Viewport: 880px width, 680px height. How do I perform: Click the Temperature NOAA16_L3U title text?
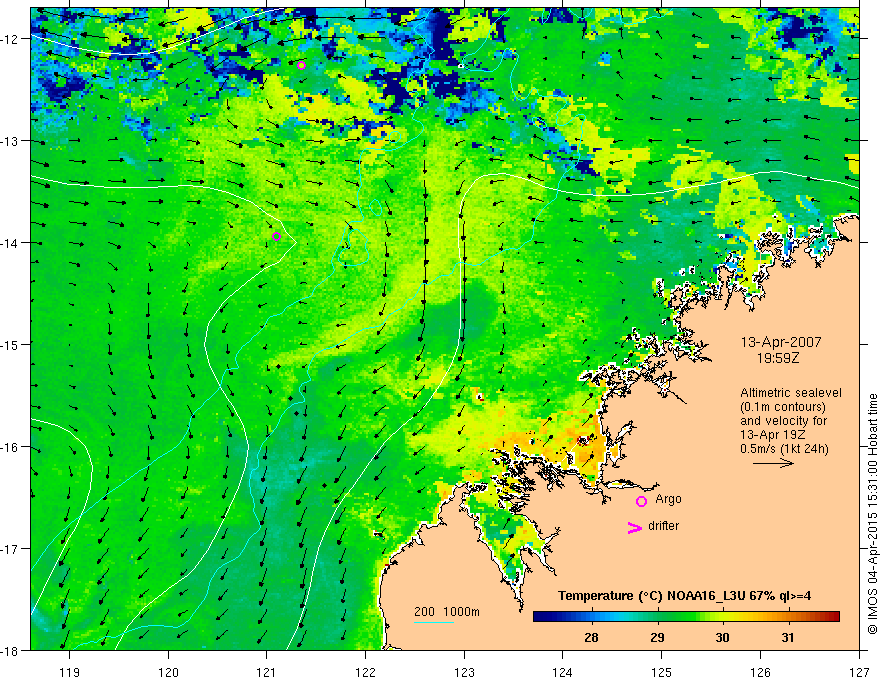pyautogui.click(x=684, y=596)
